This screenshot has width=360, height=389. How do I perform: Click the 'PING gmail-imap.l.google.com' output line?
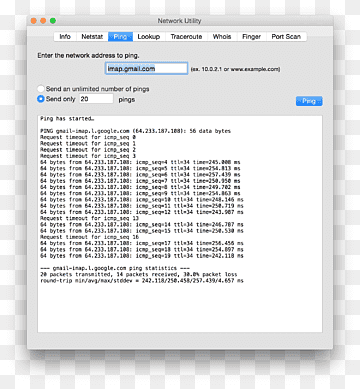(x=135, y=131)
